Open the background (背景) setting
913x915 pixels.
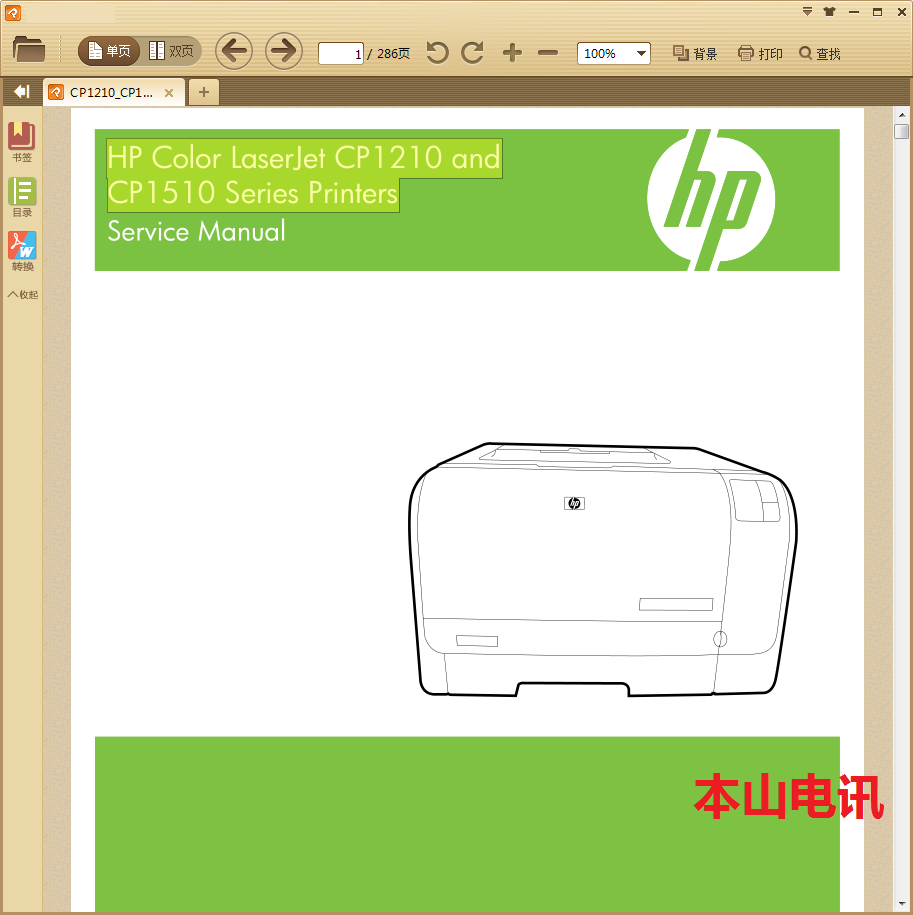point(695,54)
